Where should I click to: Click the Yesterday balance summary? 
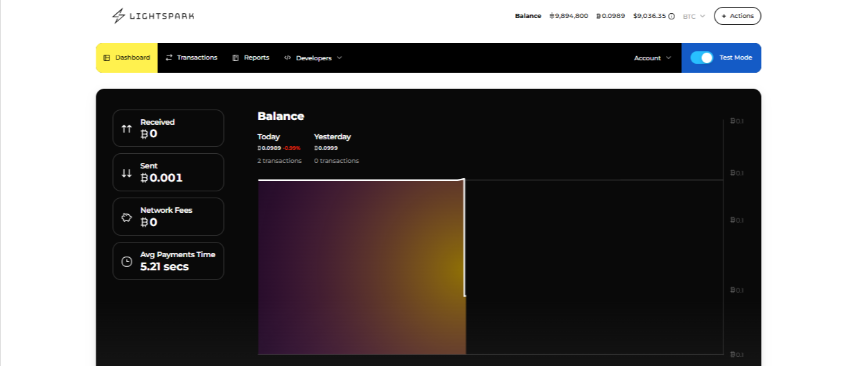[336, 148]
